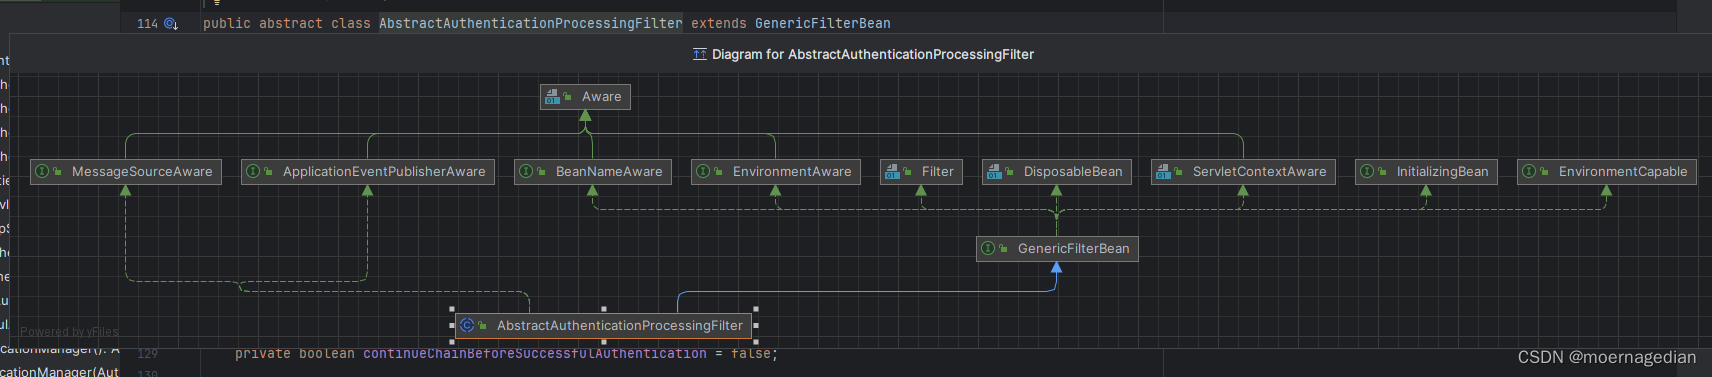Click line number 114 in gutter
Image resolution: width=1712 pixels, height=377 pixels.
point(148,24)
